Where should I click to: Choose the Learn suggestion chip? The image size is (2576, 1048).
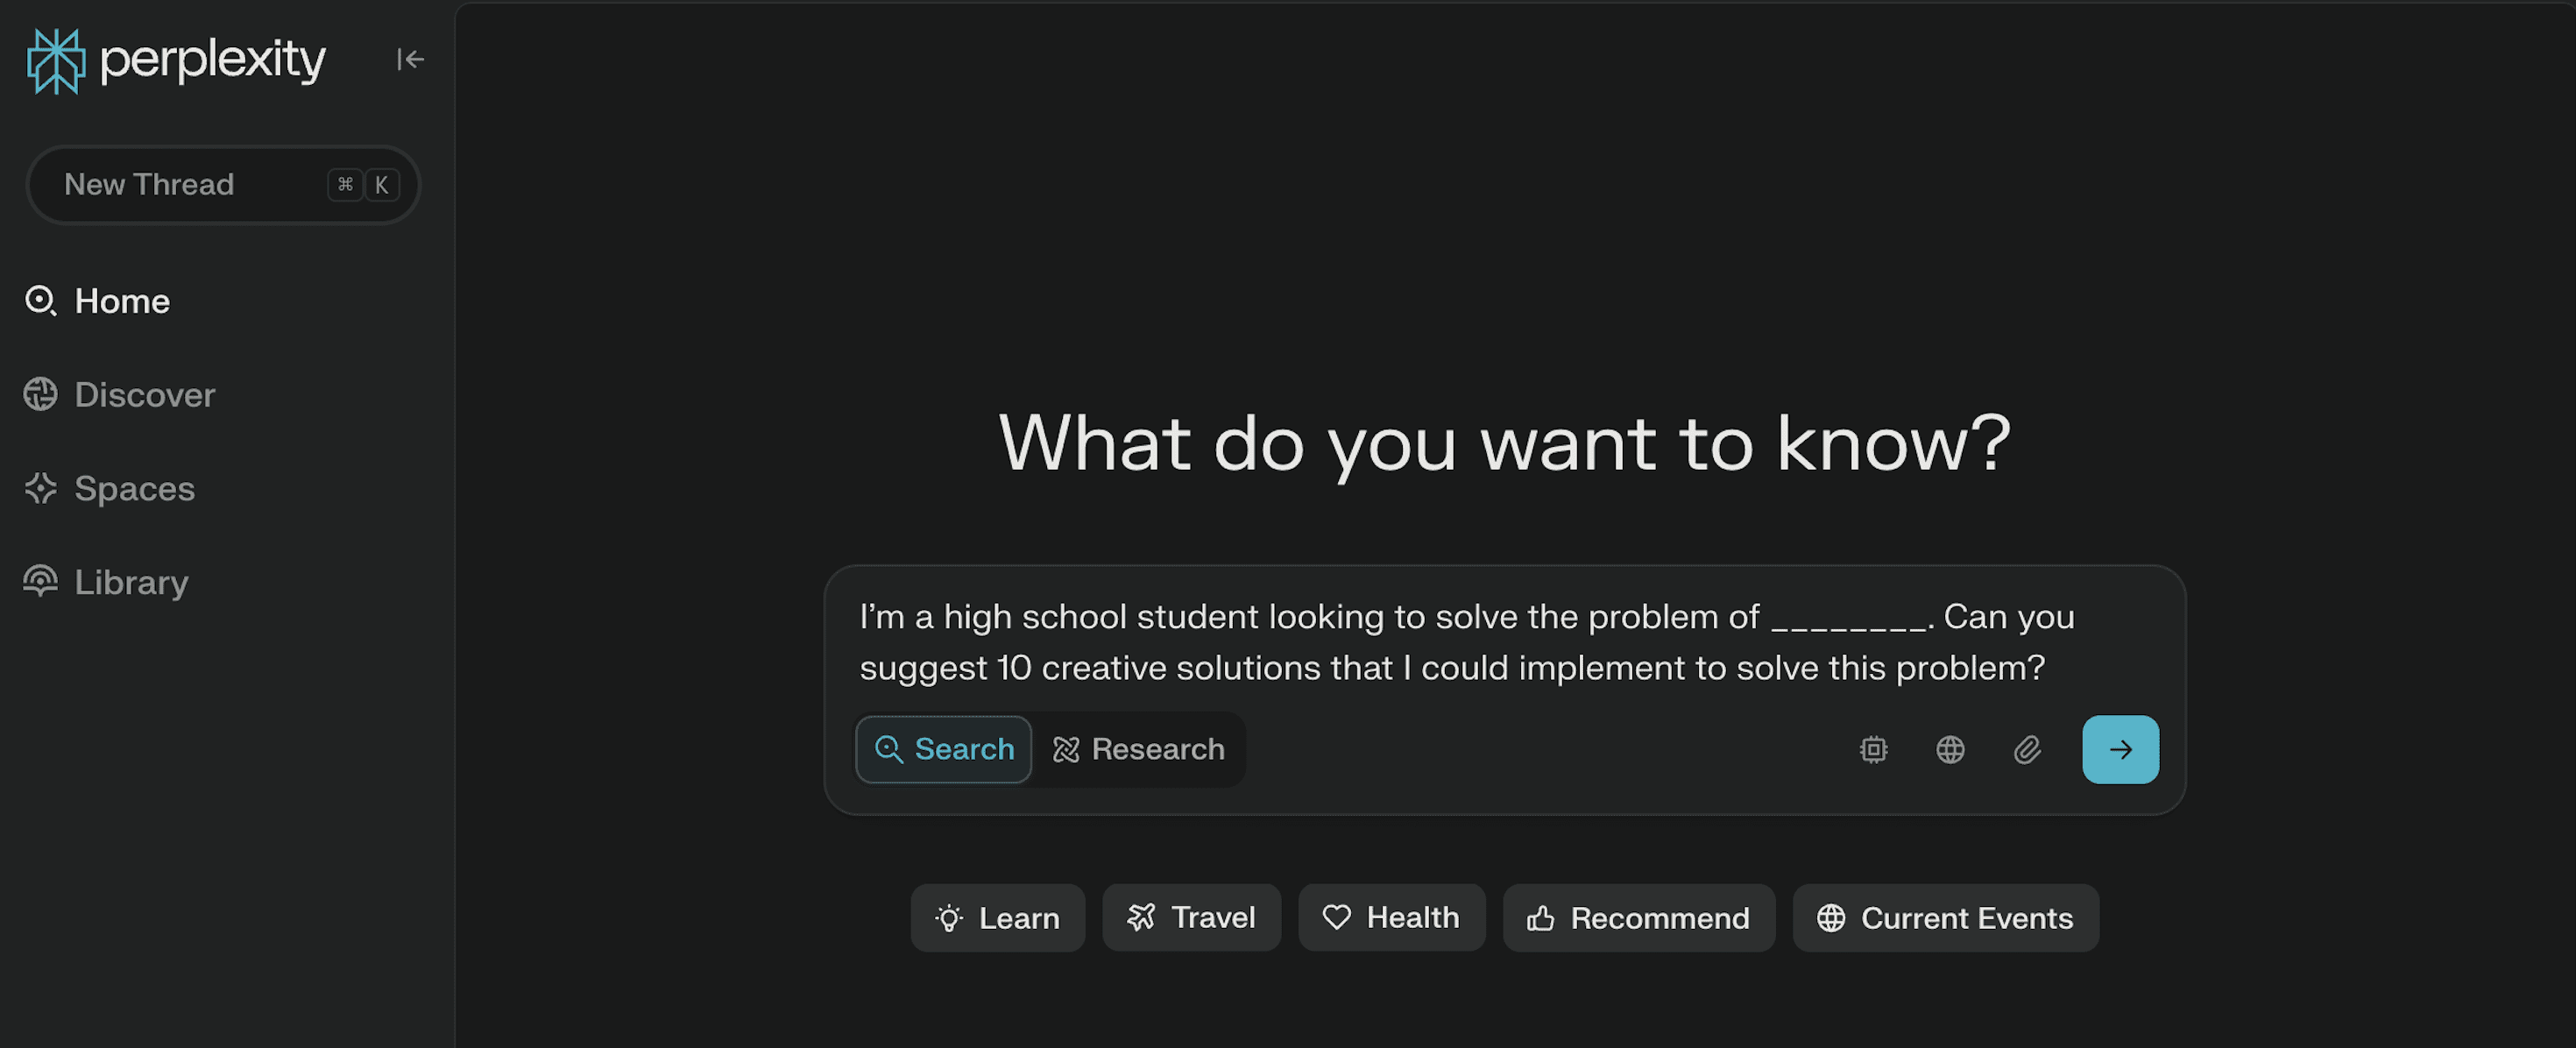(997, 917)
